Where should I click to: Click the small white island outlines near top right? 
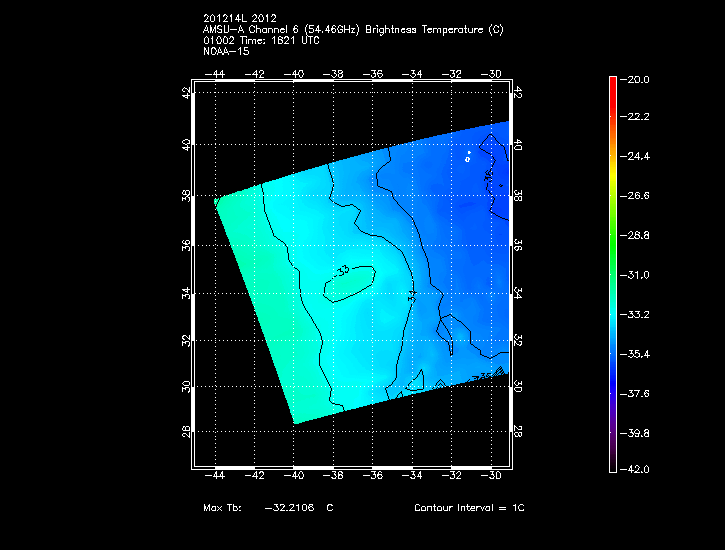pos(468,157)
